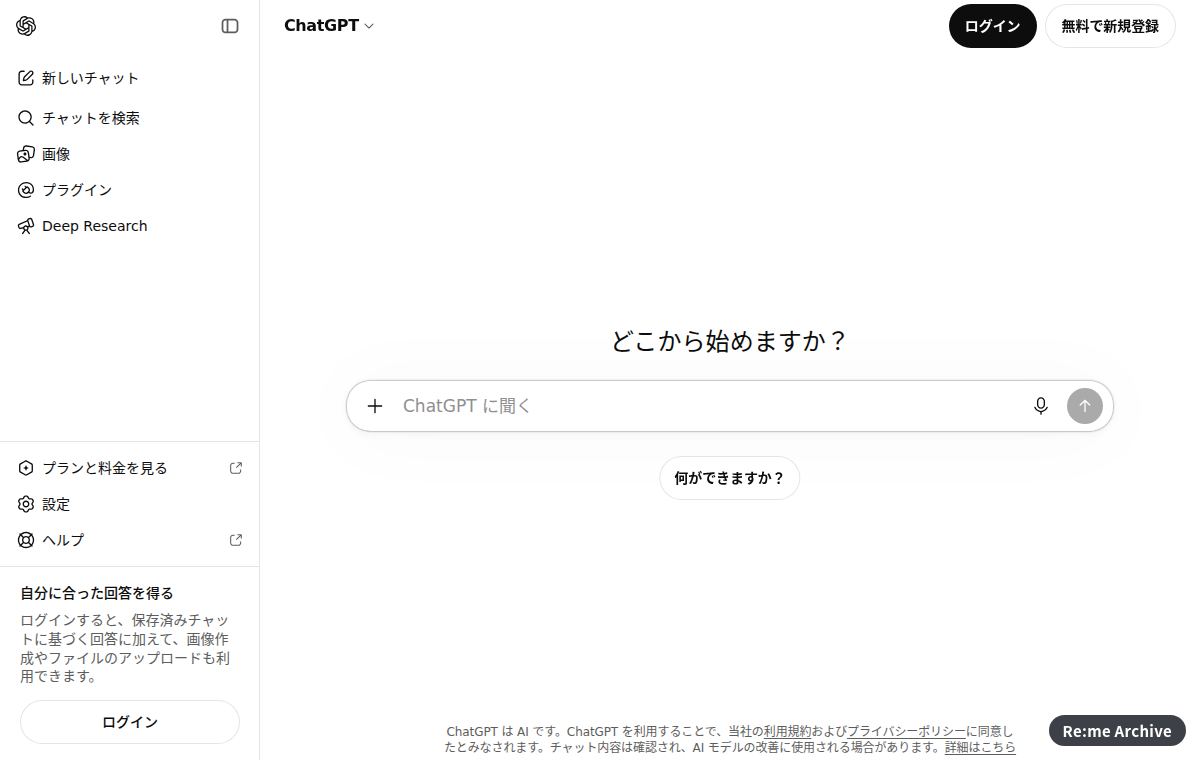Expand the ChatGPT model dropdown
The width and height of the screenshot is (1200, 760).
[329, 26]
